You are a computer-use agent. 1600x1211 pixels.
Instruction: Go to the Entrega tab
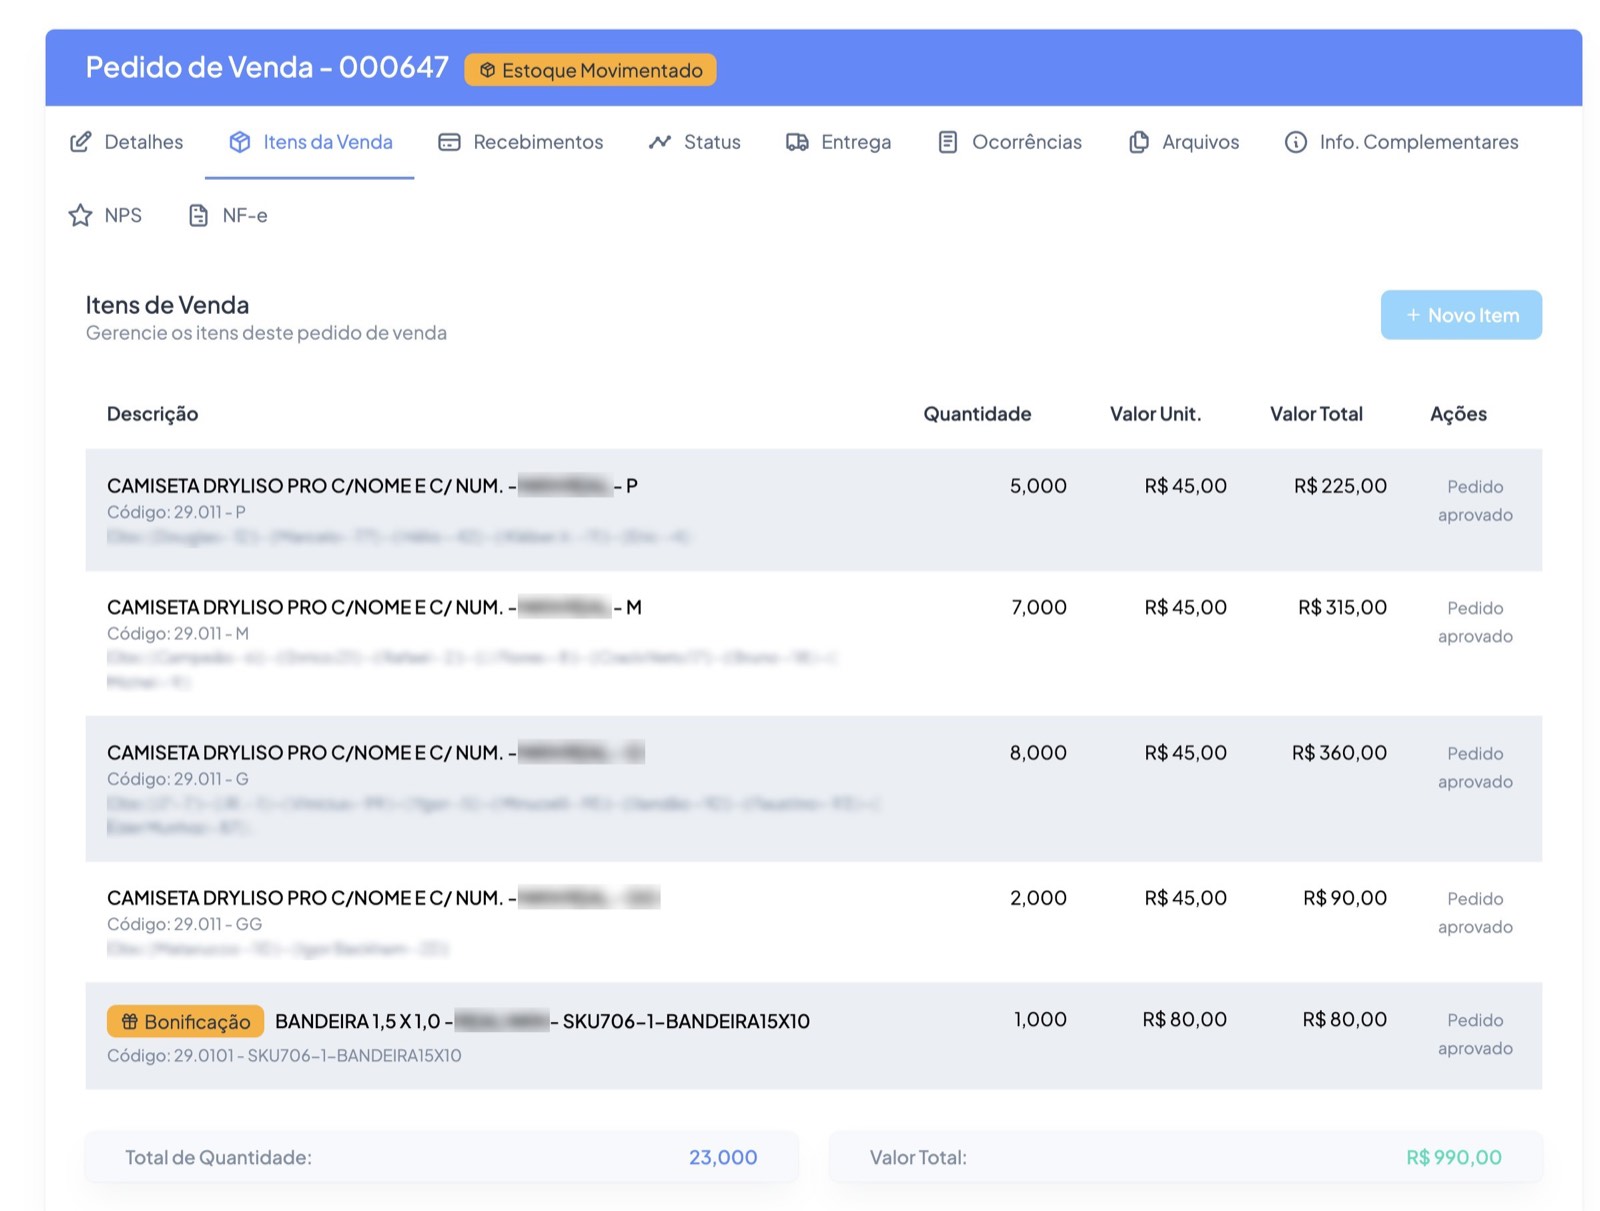[838, 142]
